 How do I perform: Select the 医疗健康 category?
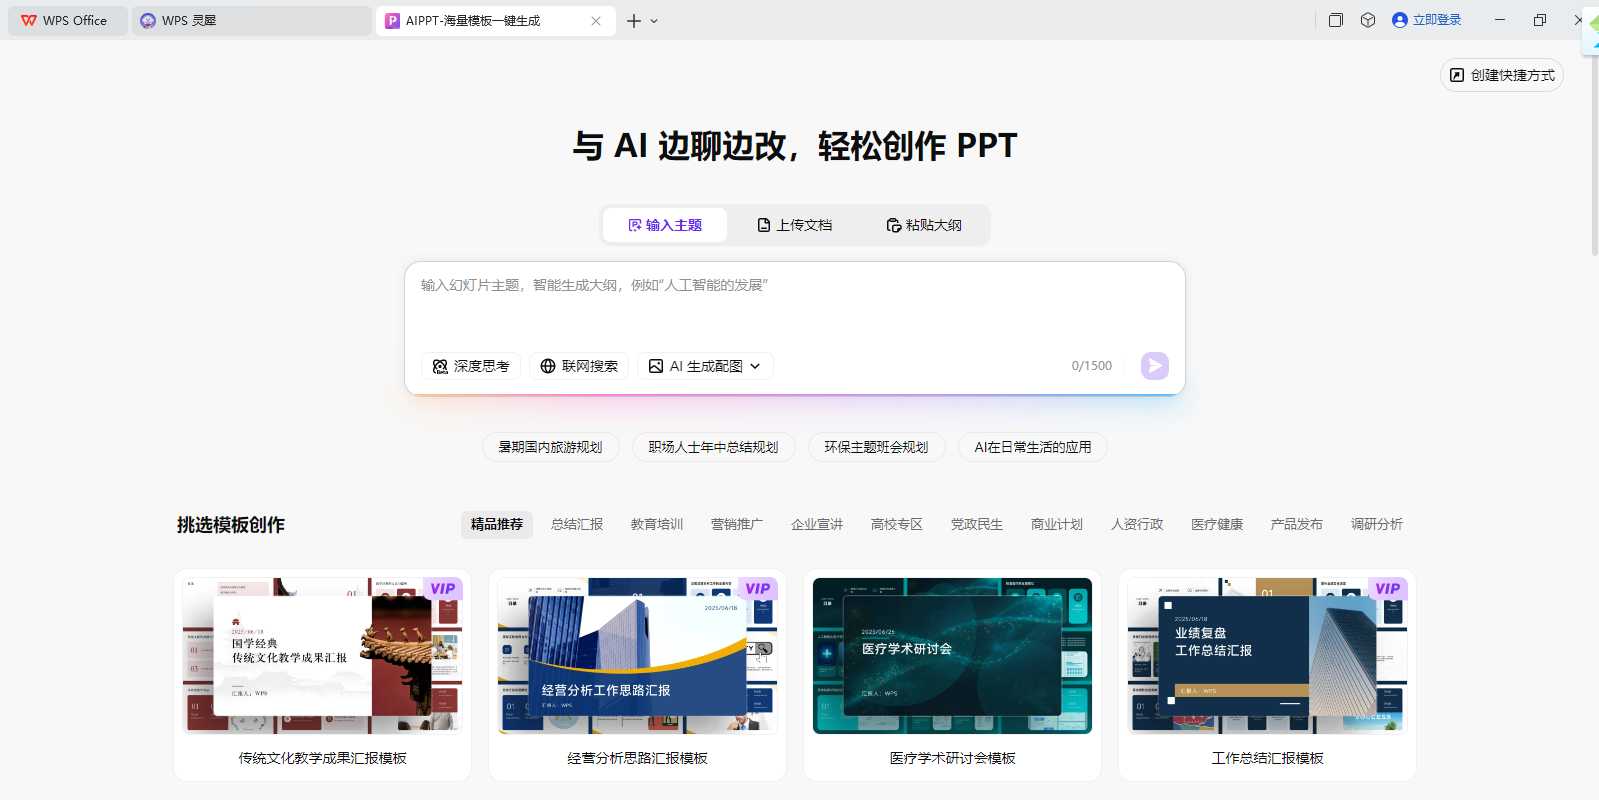1217,524
